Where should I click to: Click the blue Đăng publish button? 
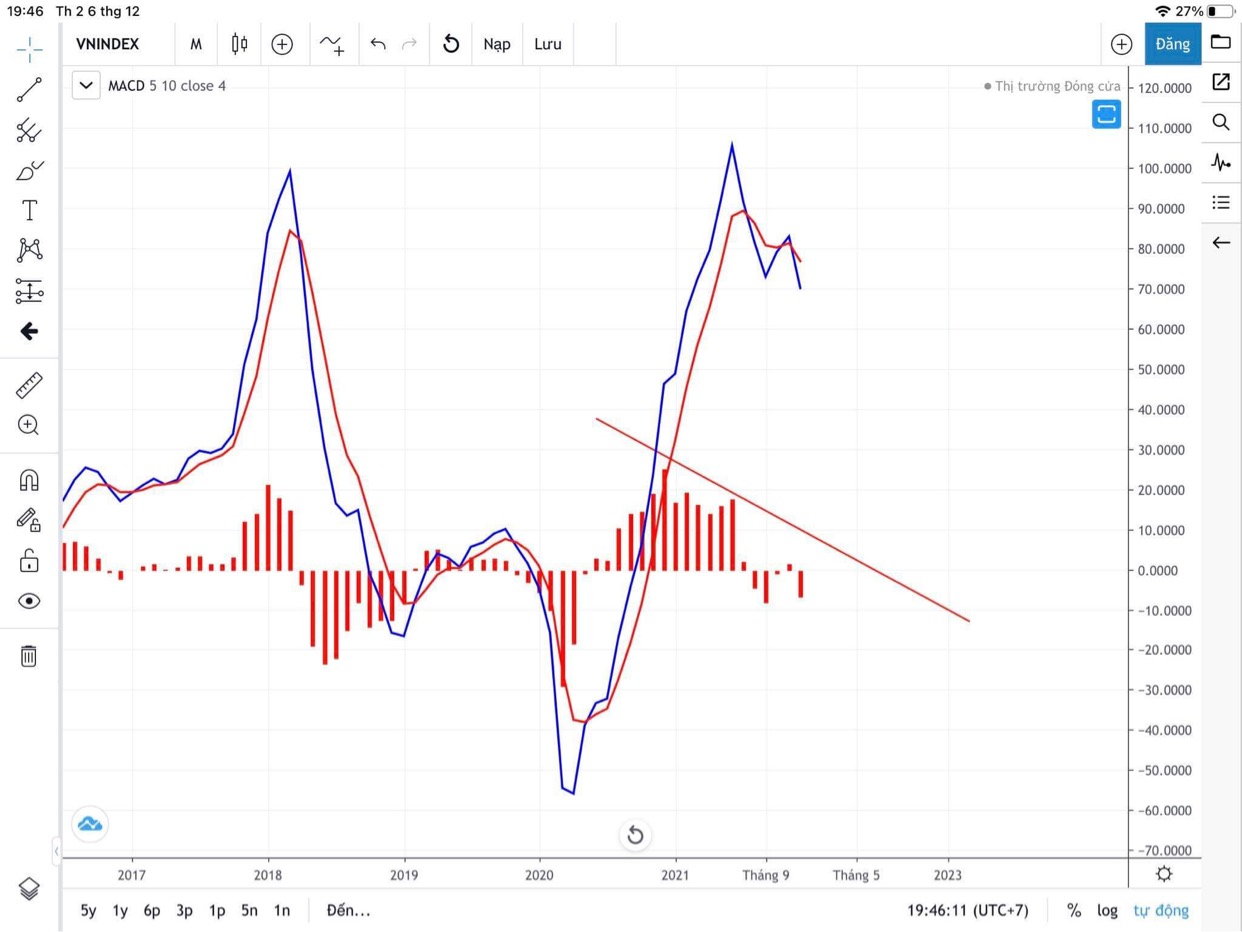click(x=1172, y=44)
